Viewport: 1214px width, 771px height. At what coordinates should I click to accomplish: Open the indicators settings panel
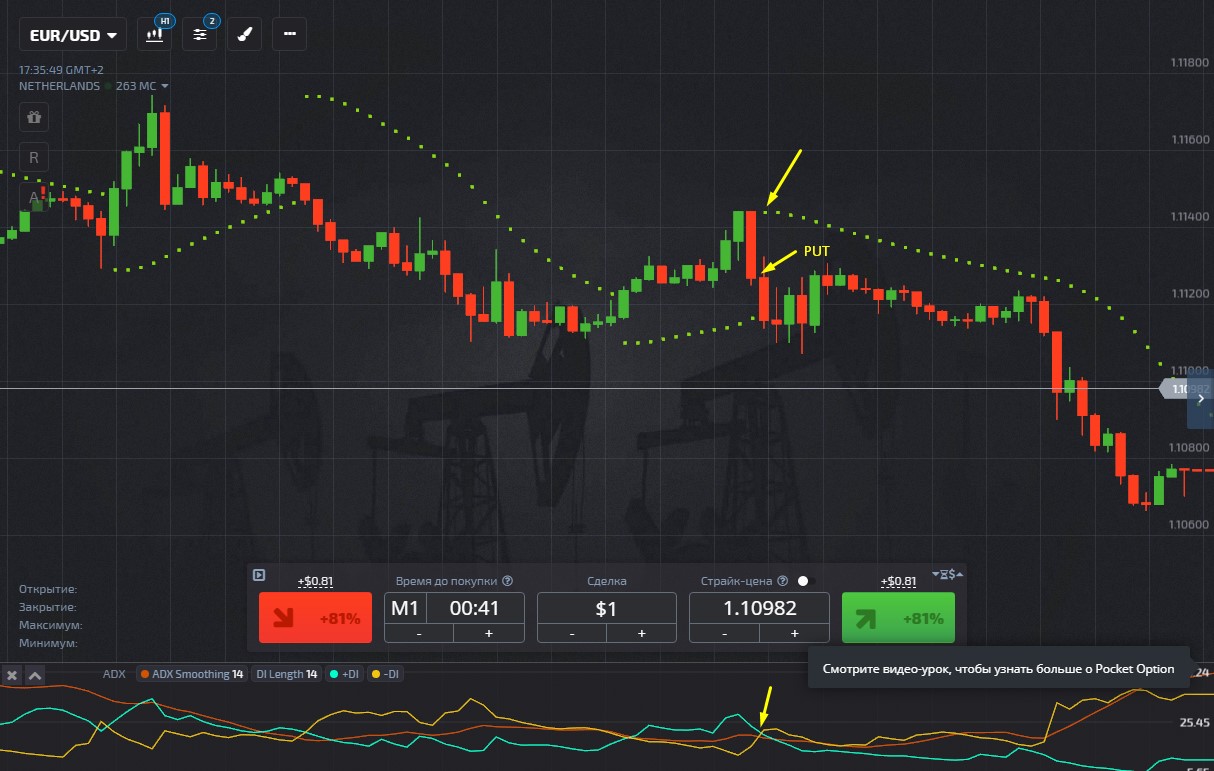tap(200, 34)
